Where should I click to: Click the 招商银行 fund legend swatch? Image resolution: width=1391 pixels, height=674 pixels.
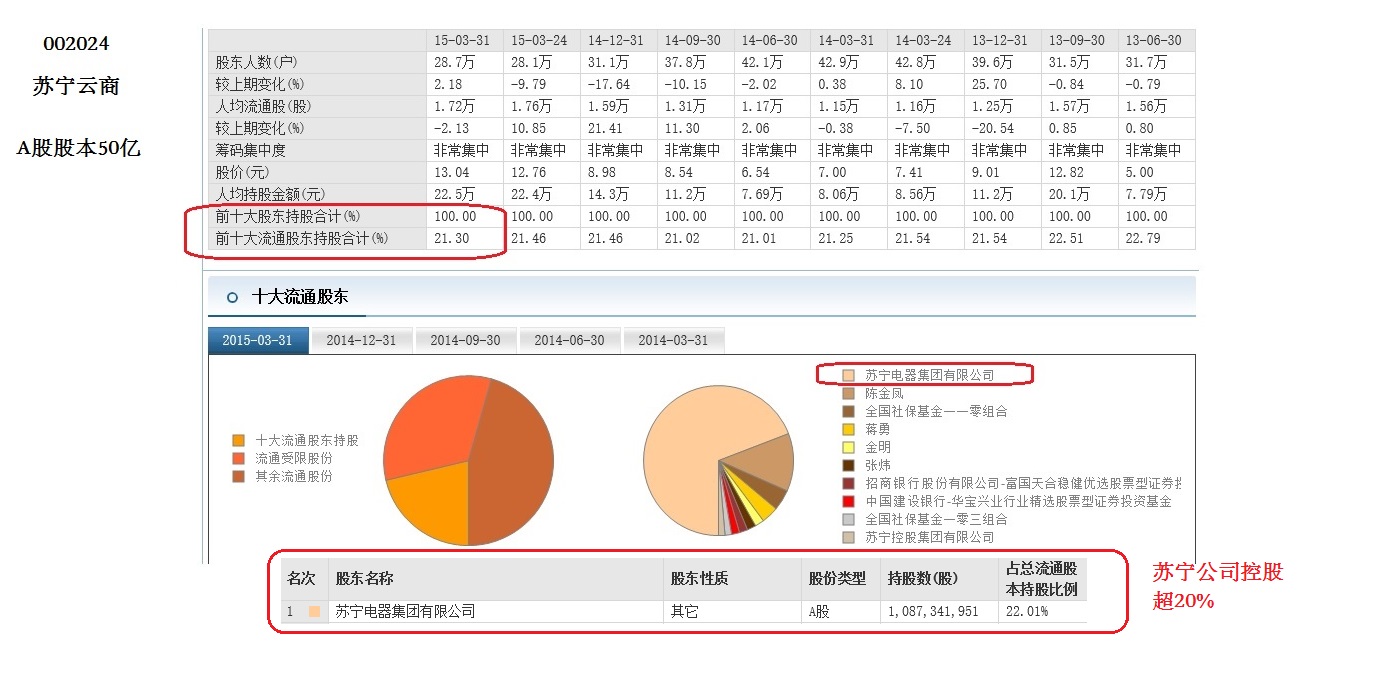(848, 483)
